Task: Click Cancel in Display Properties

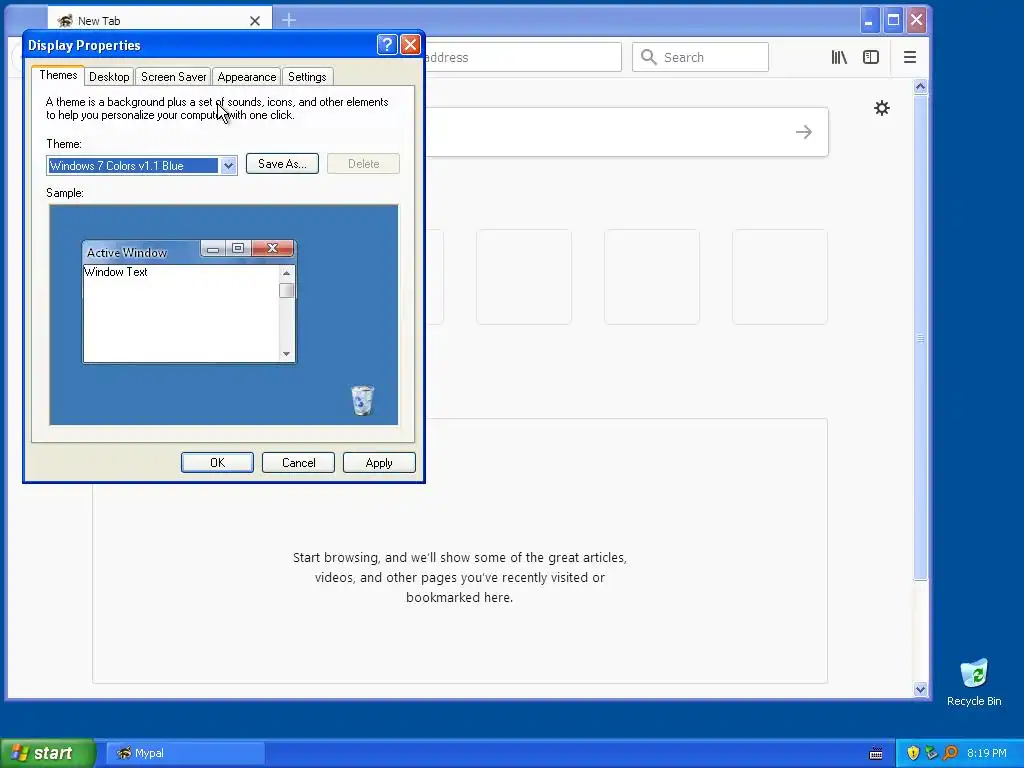Action: [298, 462]
